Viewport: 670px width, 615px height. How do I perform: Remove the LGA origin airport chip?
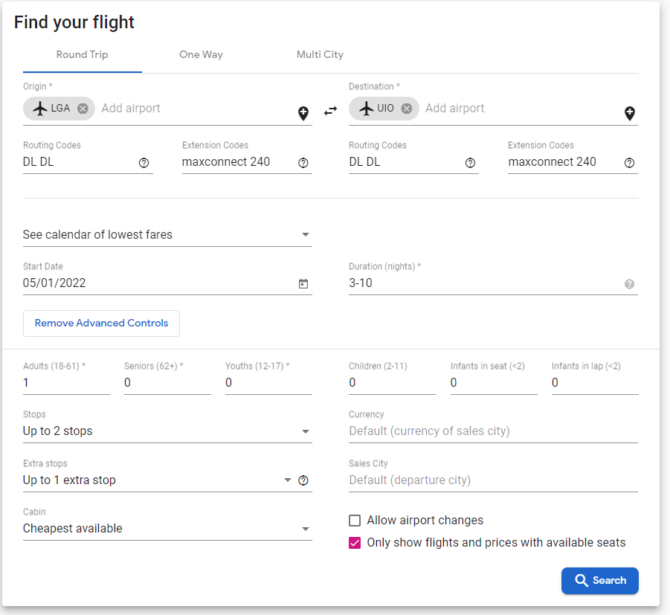coord(83,109)
